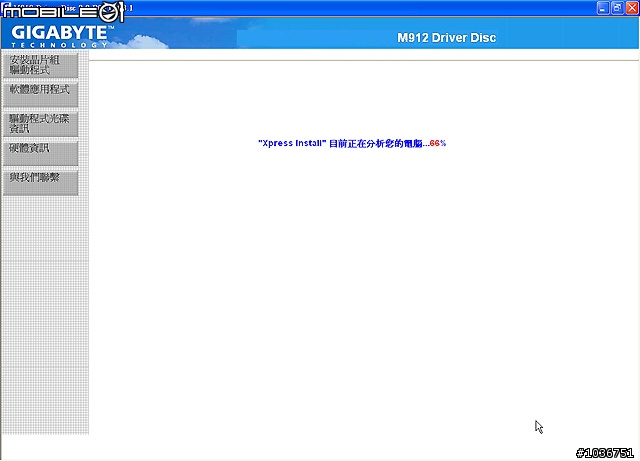
Task: Minimize the M912 Driver Disc window
Action: [603, 8]
